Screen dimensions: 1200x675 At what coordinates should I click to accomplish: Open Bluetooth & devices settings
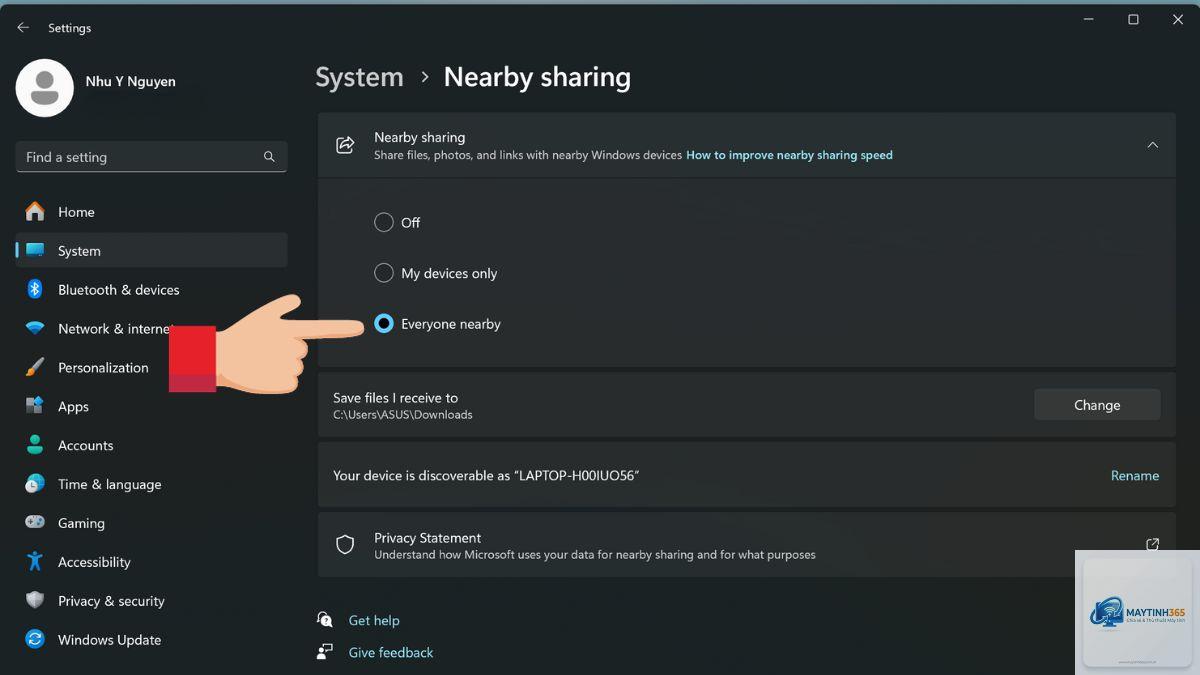point(151,289)
